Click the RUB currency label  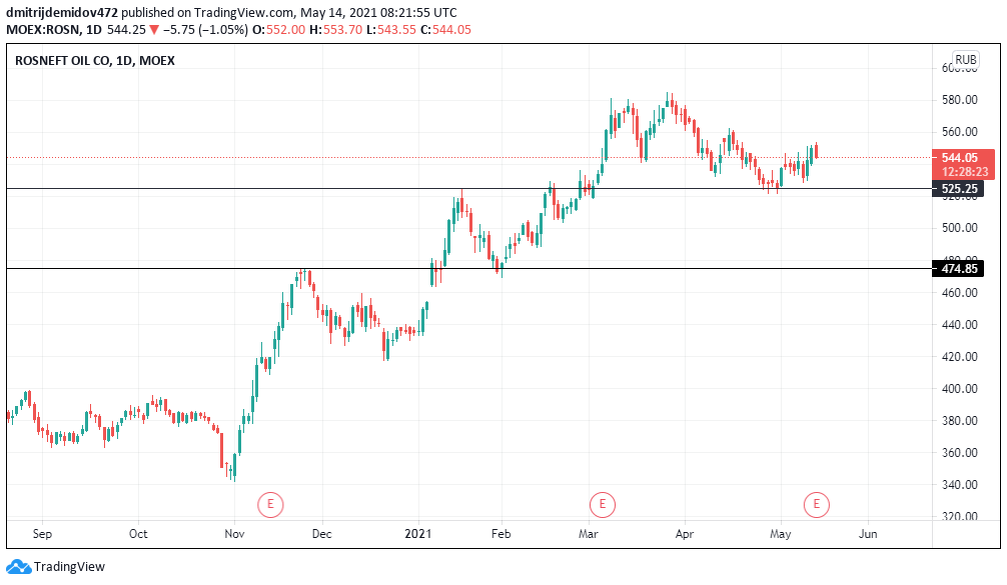pos(966,60)
